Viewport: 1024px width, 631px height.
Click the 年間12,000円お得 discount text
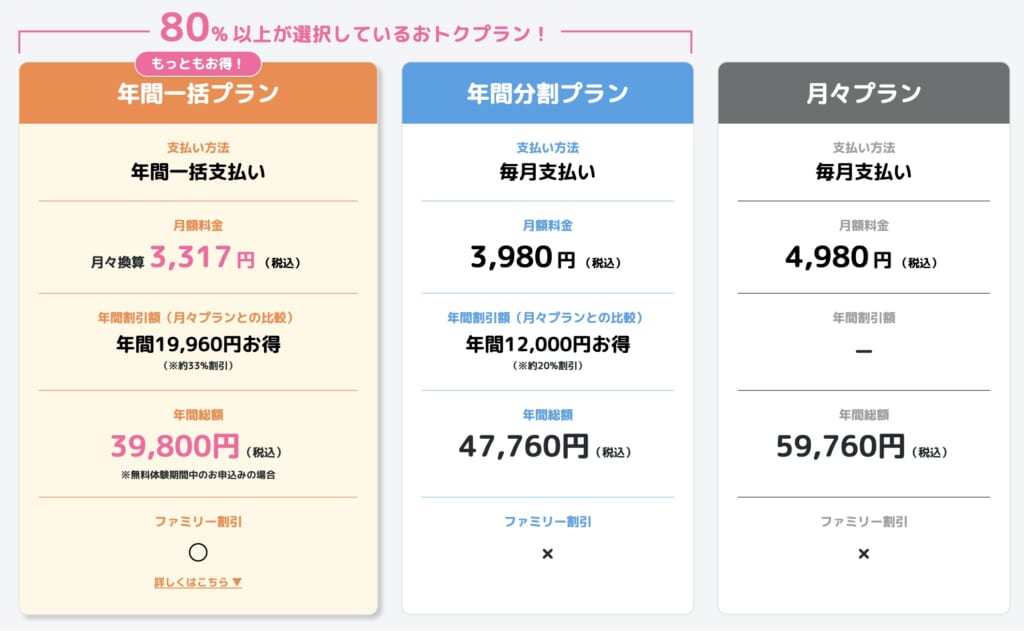(547, 344)
